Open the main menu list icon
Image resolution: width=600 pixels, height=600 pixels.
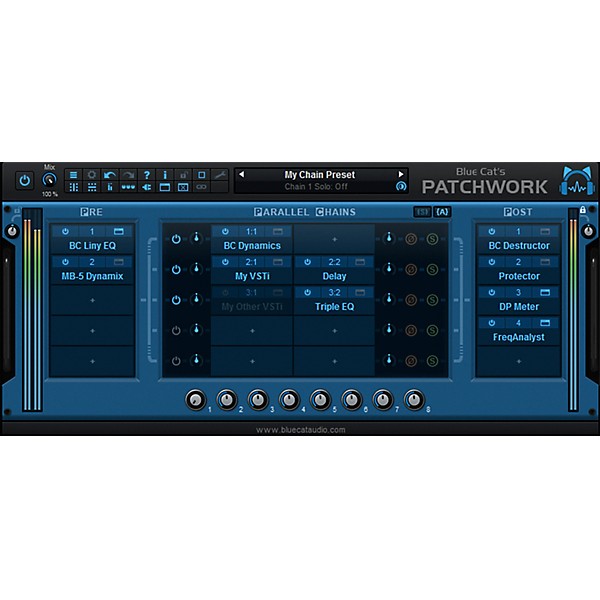(73, 175)
